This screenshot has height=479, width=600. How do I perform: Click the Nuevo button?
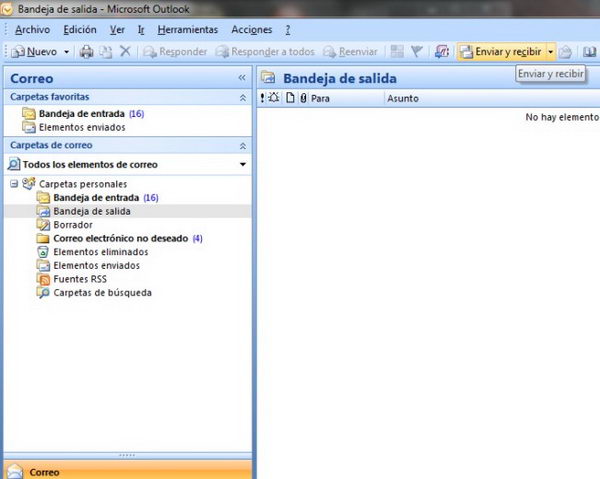34,52
